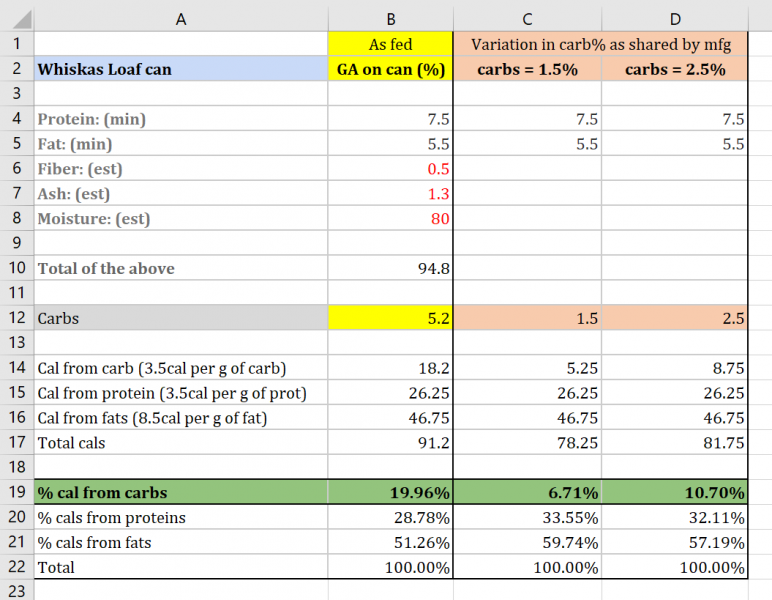The image size is (772, 600).
Task: Click the red Moisture value 80
Action: point(391,218)
